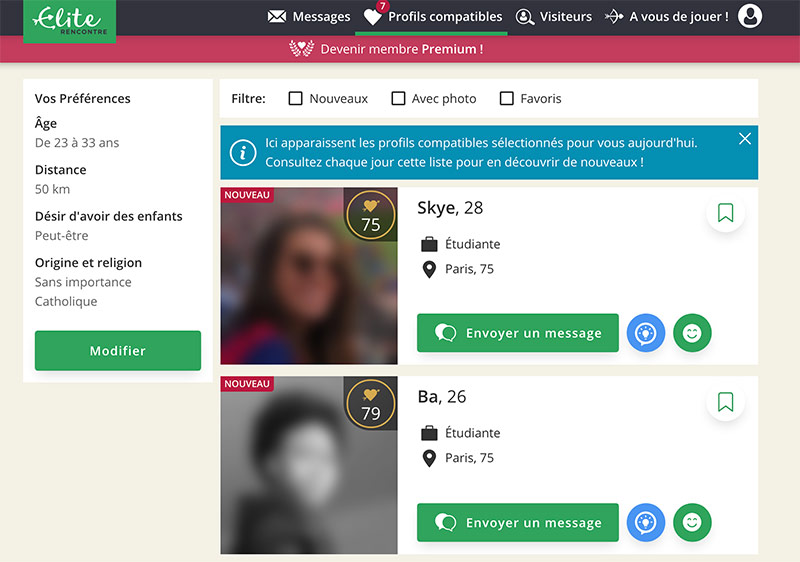Click the name Skye, 28
The height and width of the screenshot is (562, 800).
[x=450, y=208]
